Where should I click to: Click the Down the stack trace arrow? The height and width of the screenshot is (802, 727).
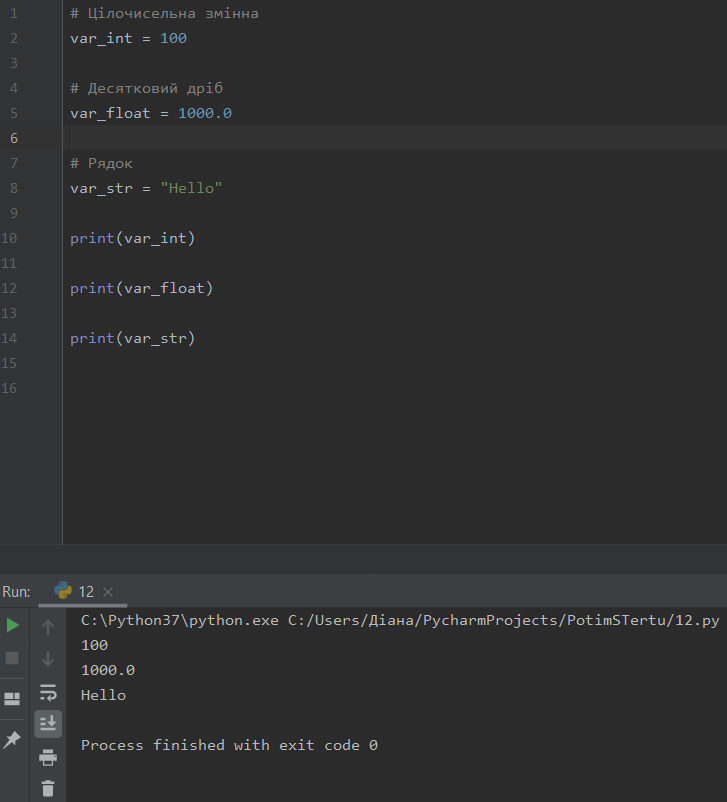48,659
